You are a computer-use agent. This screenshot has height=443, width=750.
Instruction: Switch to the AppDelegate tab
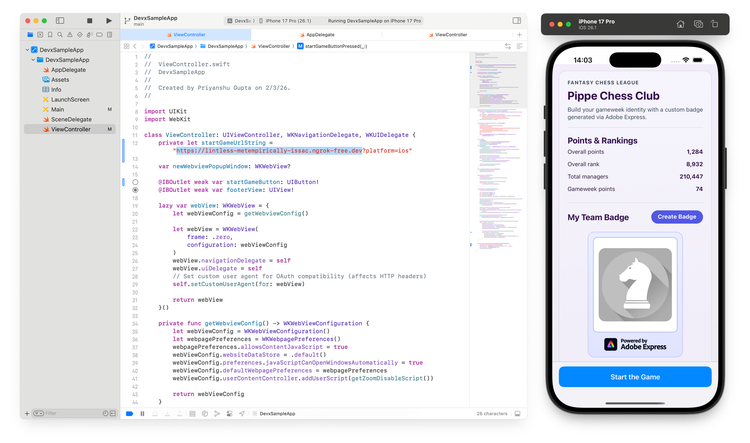317,34
